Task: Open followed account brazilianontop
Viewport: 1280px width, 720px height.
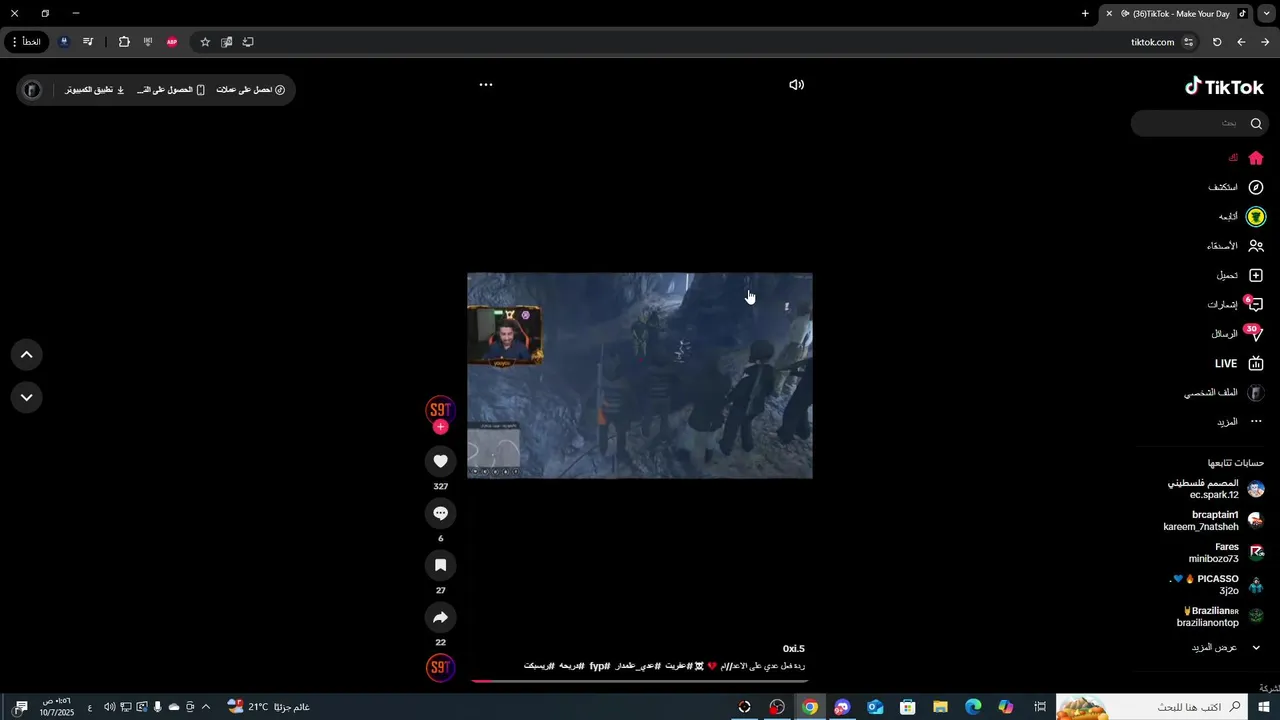Action: [1220, 617]
